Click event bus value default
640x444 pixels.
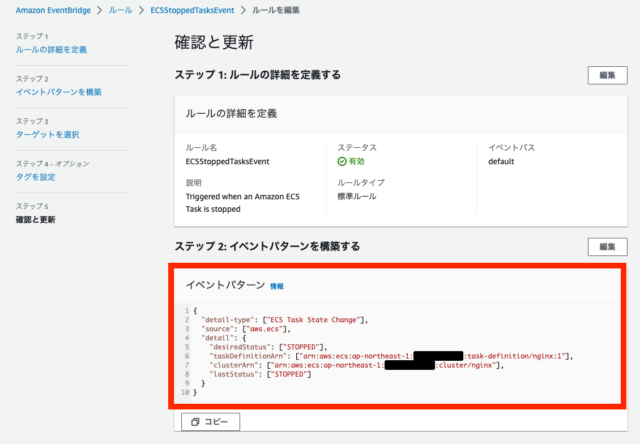501,162
